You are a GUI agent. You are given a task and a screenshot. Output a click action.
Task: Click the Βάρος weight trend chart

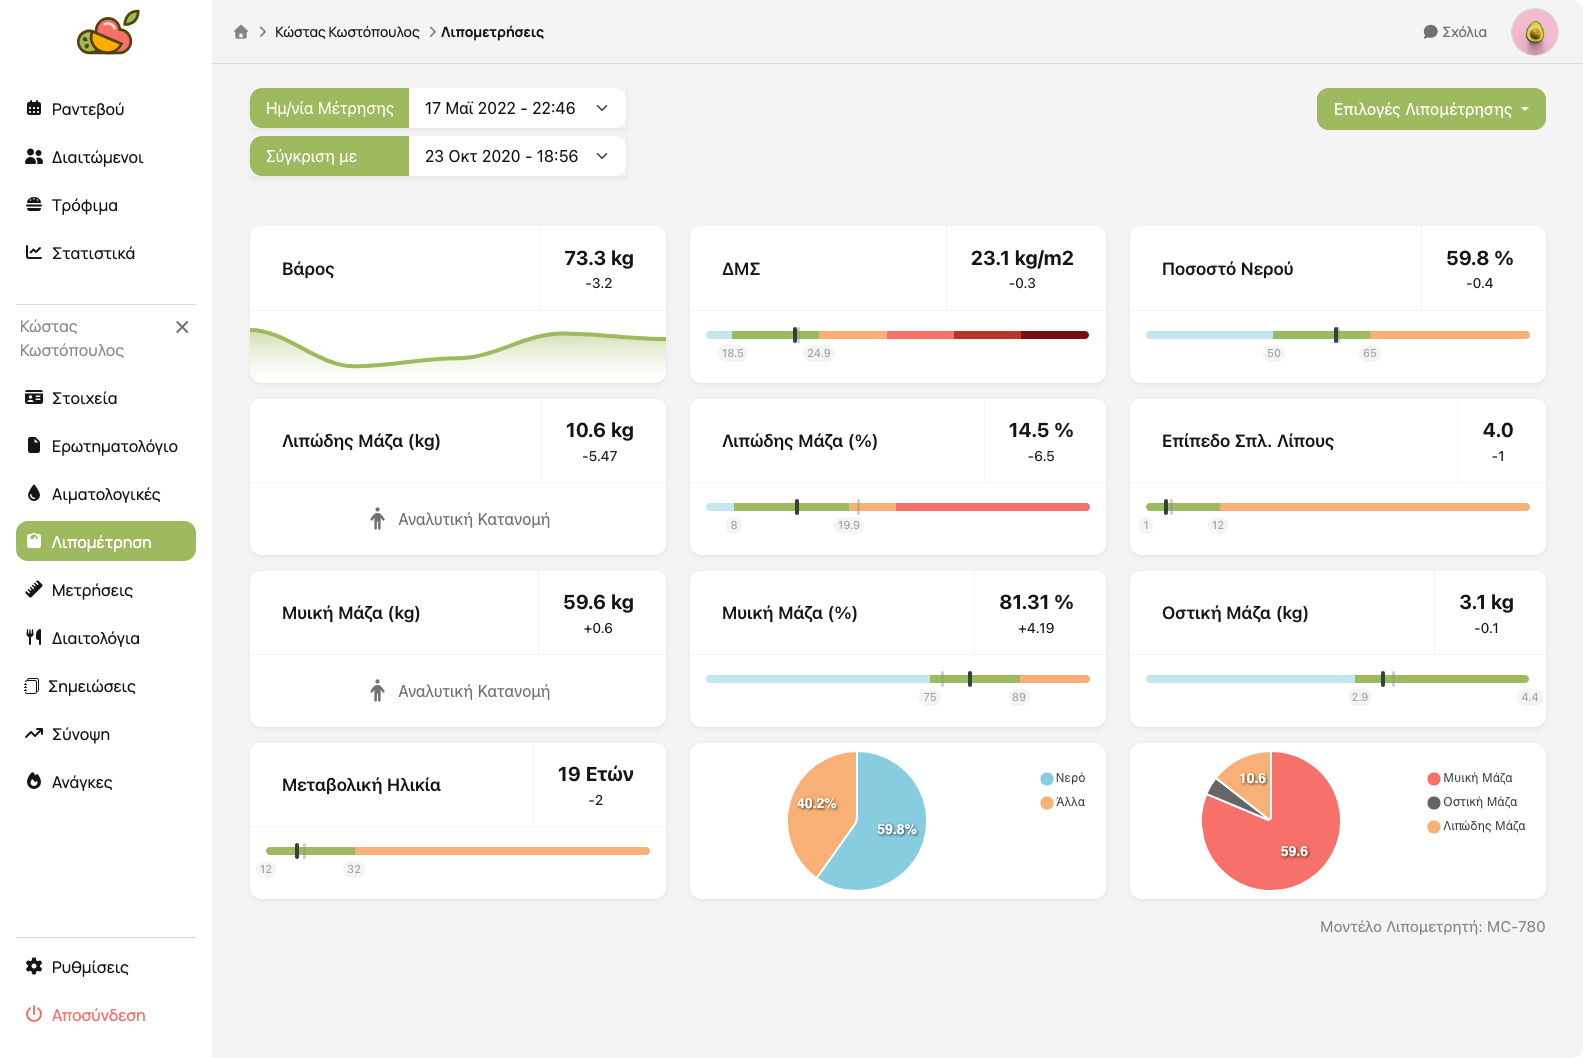457,352
